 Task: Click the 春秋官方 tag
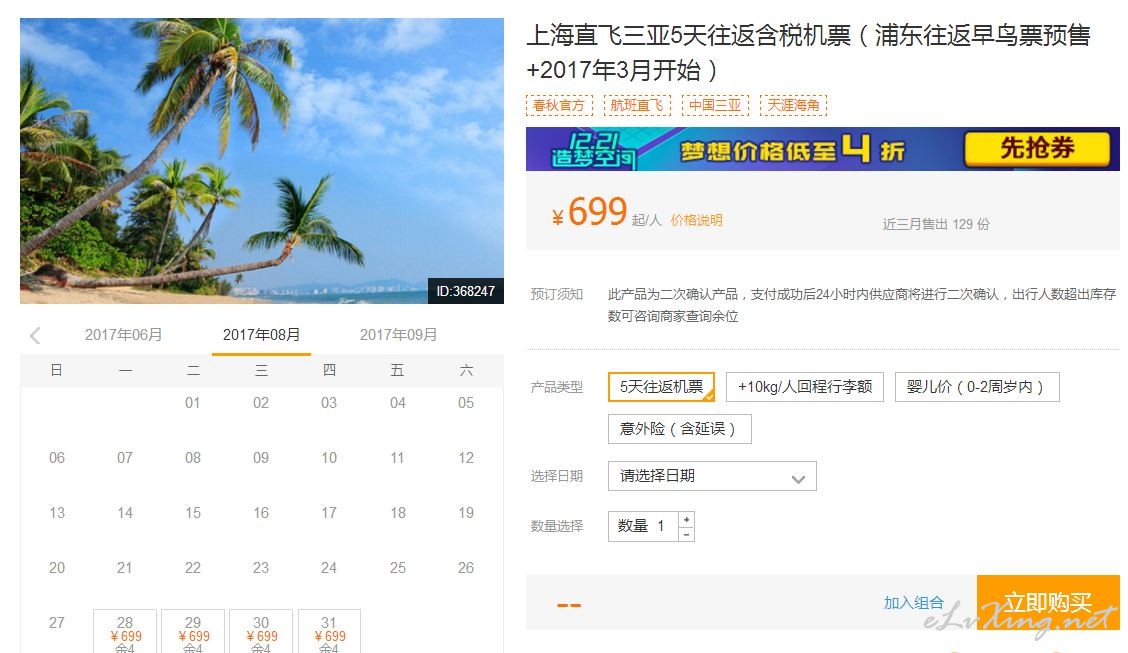coord(559,105)
